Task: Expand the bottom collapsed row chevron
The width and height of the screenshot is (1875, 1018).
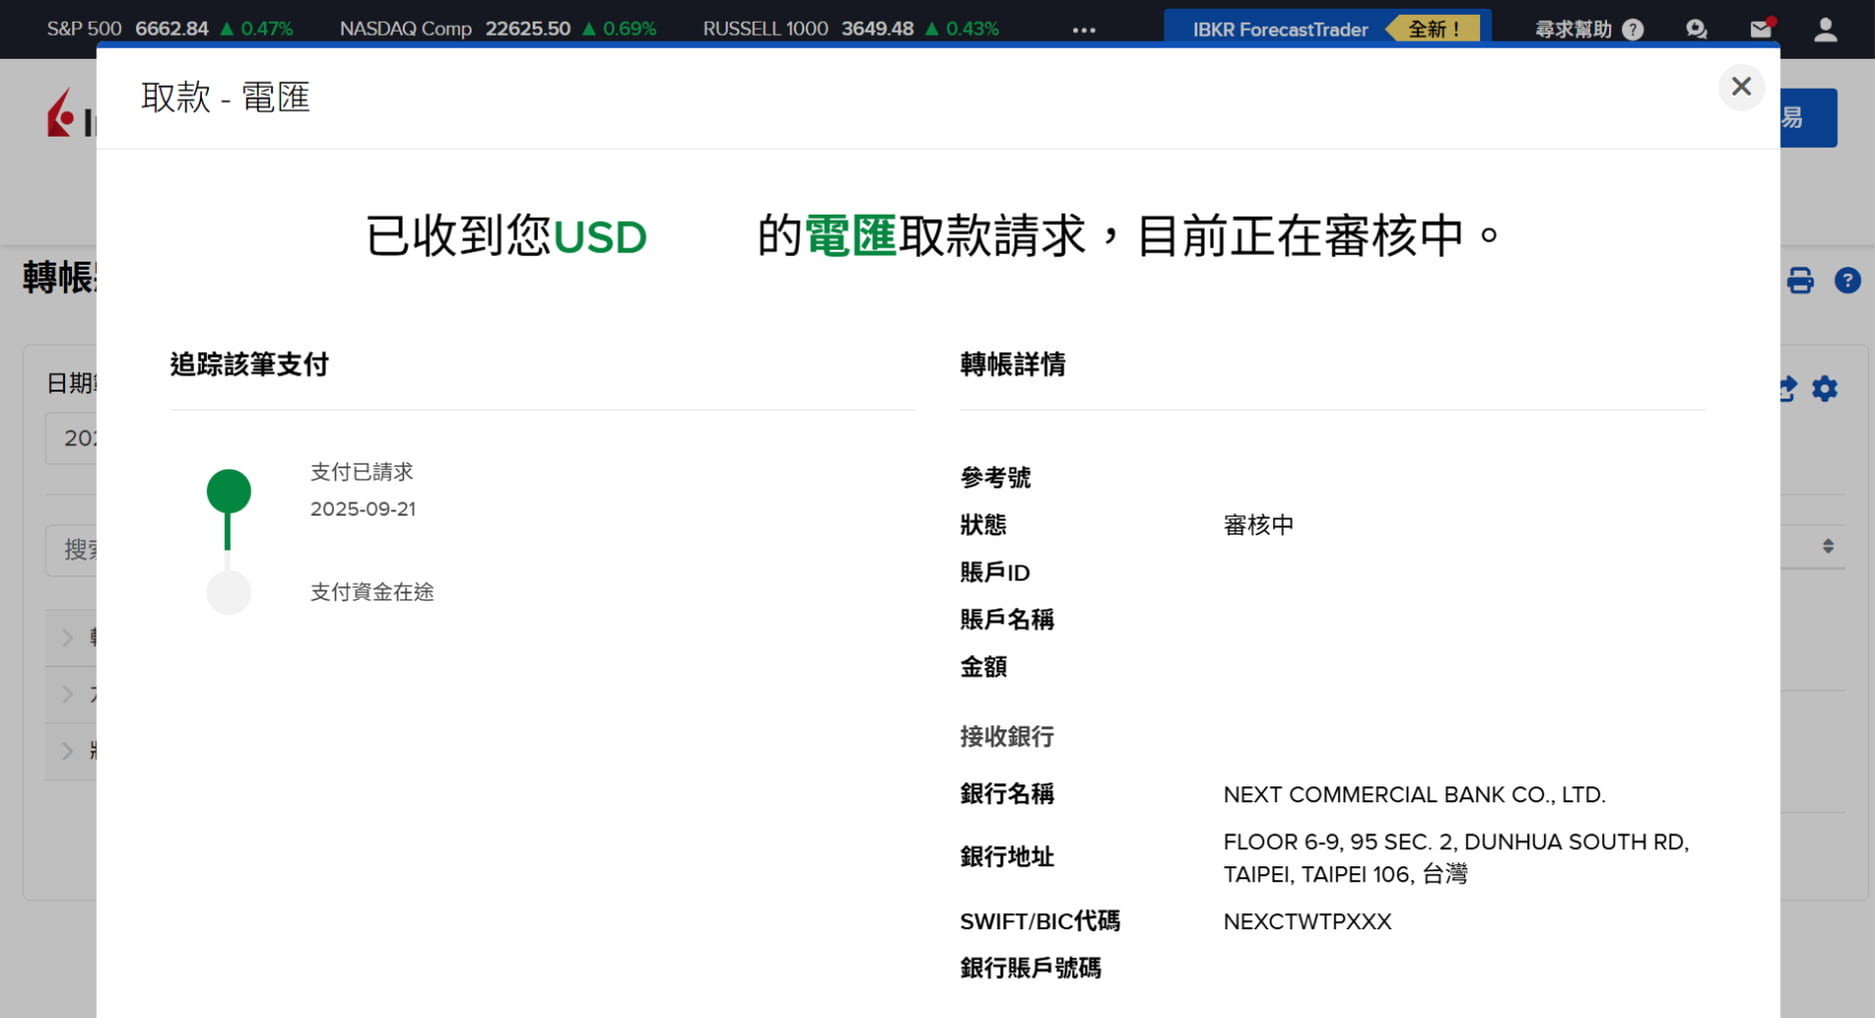Action: (x=68, y=750)
